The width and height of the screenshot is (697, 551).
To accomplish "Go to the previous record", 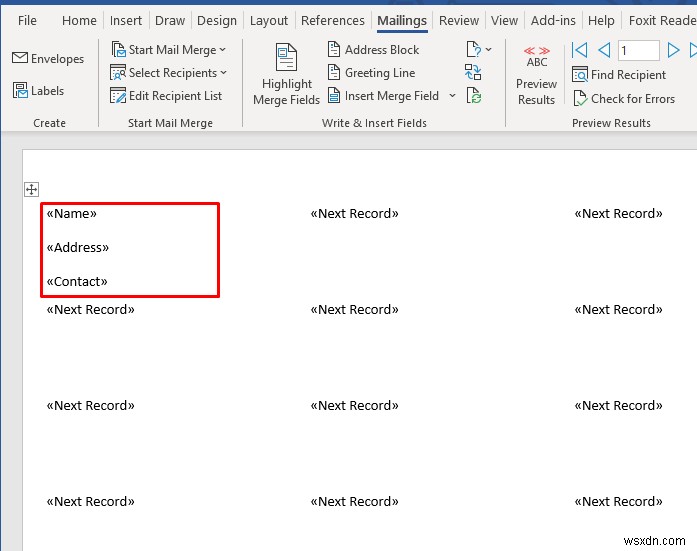I will (x=604, y=50).
